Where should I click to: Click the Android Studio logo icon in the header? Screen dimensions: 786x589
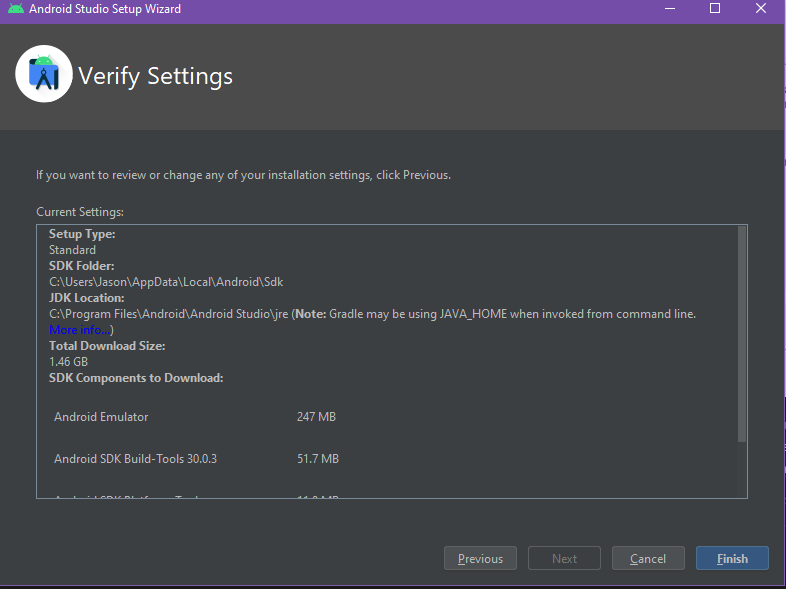tap(44, 74)
